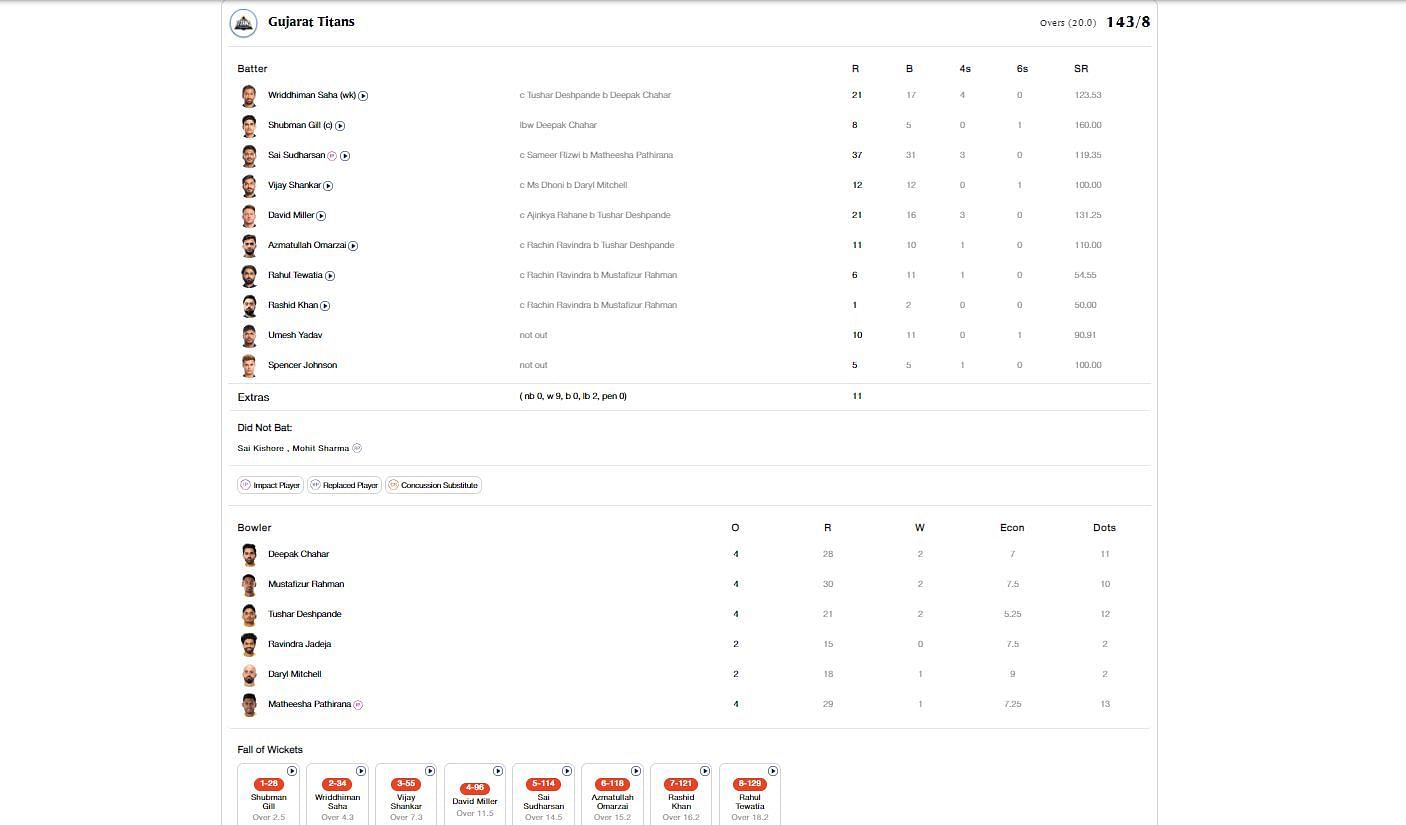Click play icon beside Rashid Khan
Image resolution: width=1406 pixels, height=825 pixels.
point(325,306)
